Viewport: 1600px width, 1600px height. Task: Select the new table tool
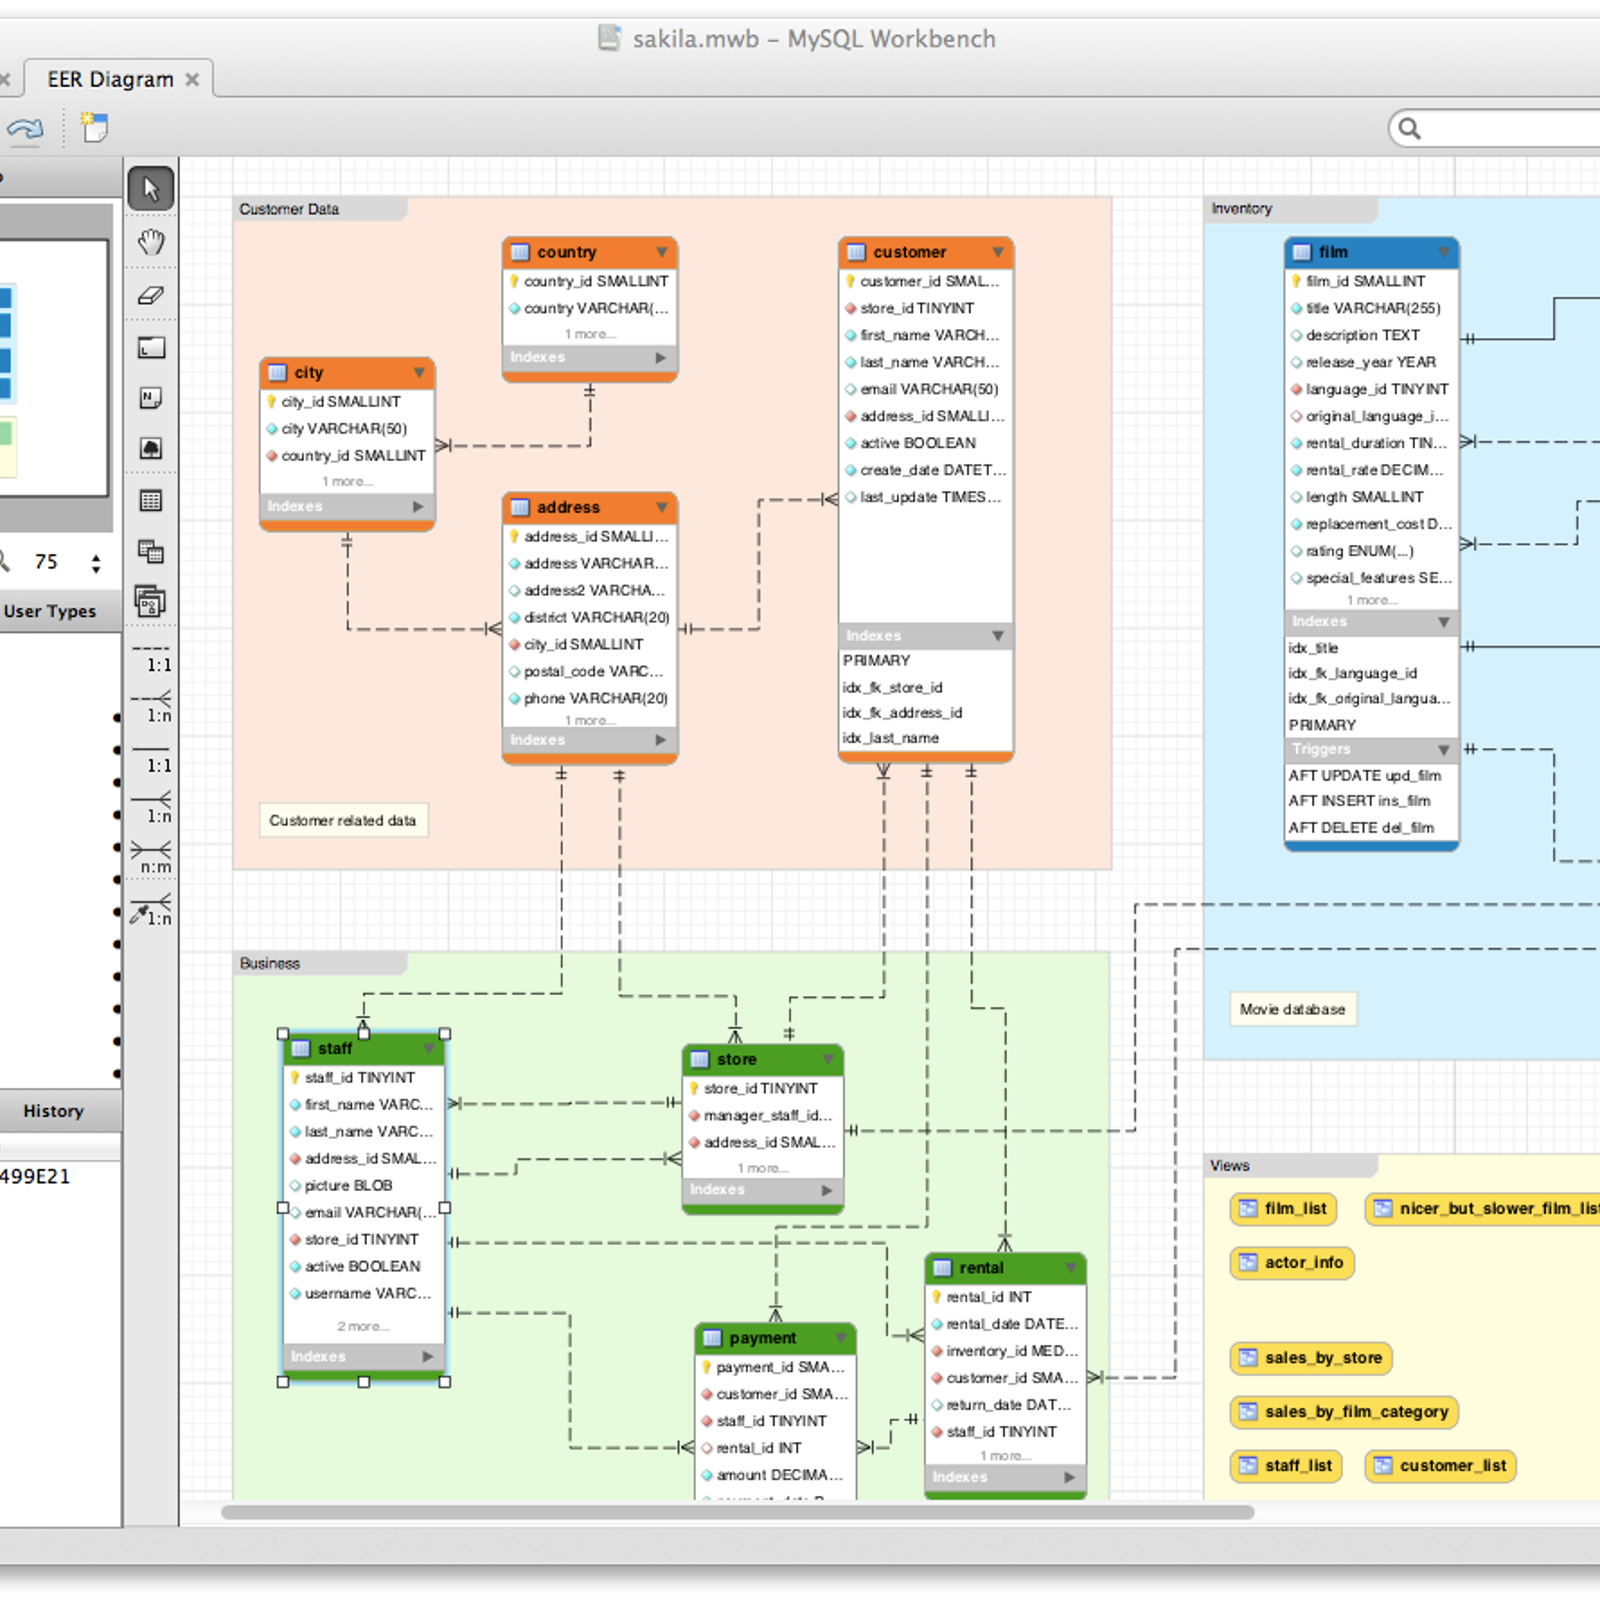(x=151, y=501)
